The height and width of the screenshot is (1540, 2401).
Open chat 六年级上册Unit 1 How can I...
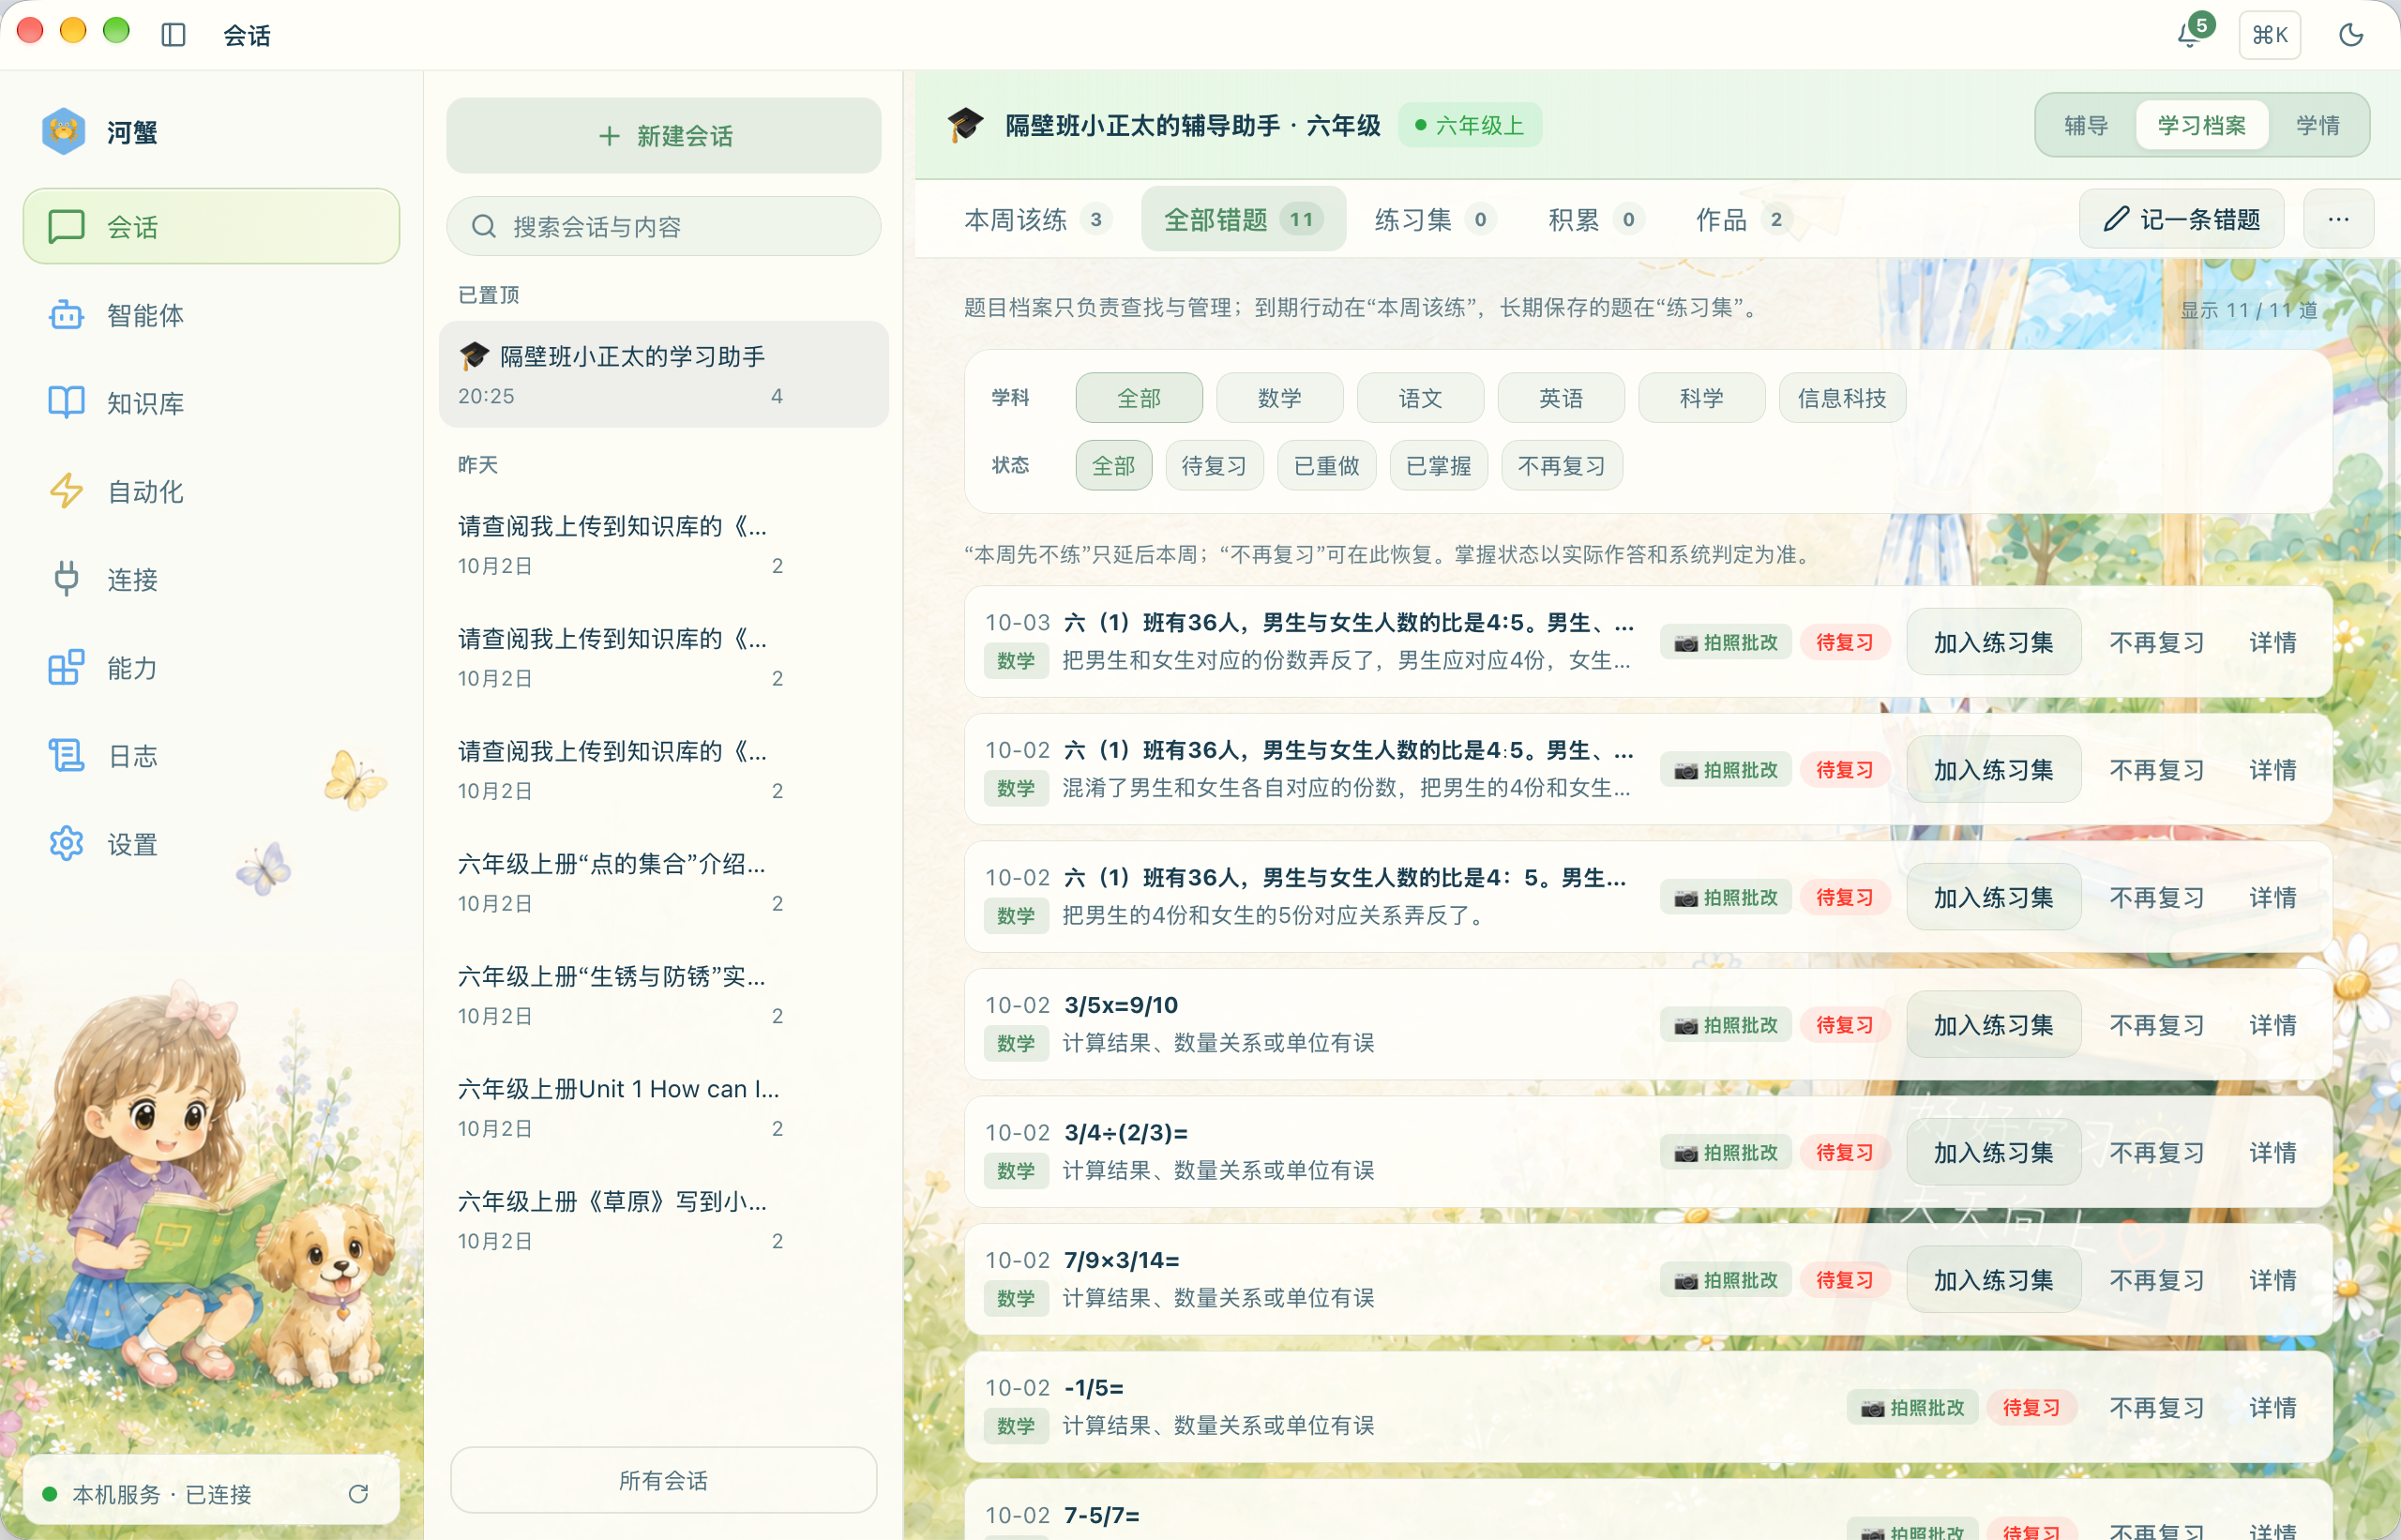pyautogui.click(x=664, y=1107)
